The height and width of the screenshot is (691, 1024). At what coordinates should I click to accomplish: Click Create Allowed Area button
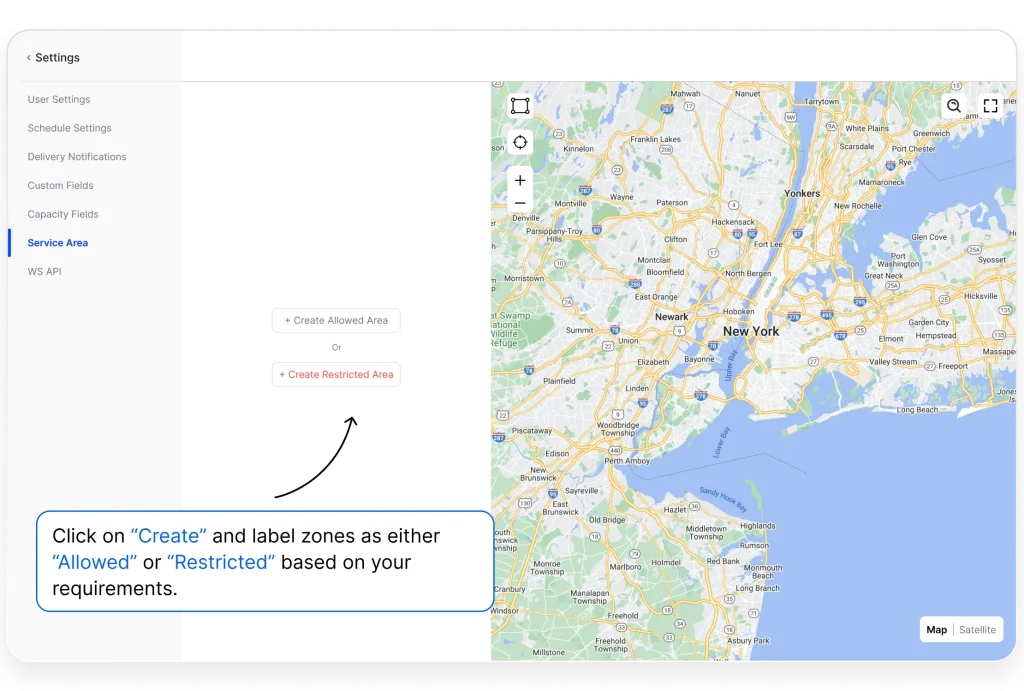click(336, 320)
